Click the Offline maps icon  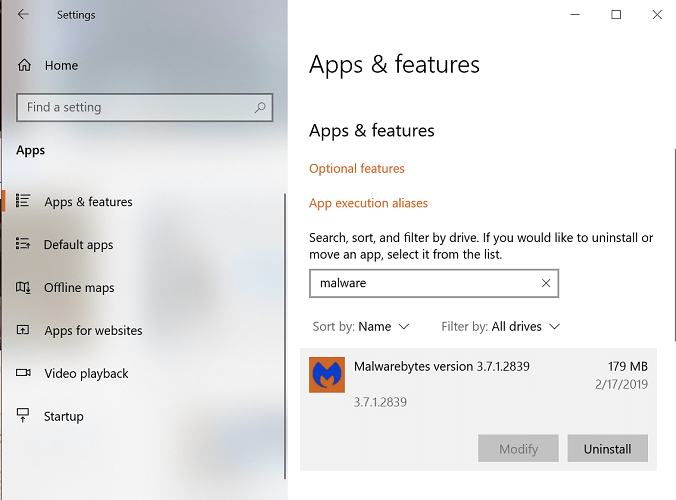click(24, 288)
